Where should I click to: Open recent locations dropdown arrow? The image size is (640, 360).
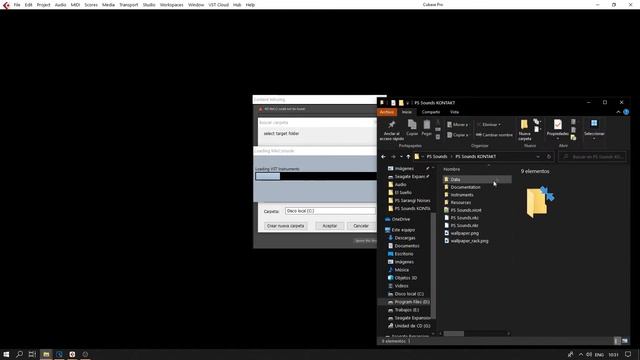tap(401, 157)
